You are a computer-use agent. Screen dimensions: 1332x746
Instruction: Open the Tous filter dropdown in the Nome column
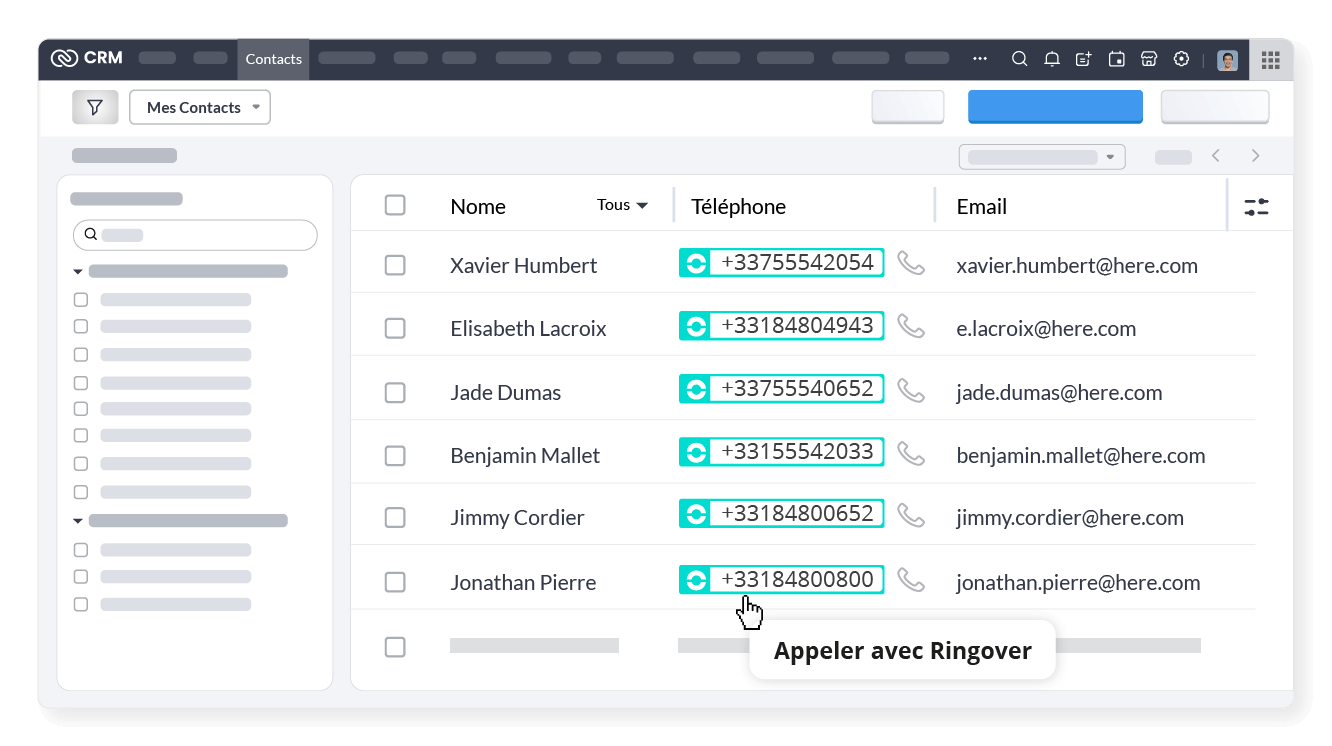621,204
